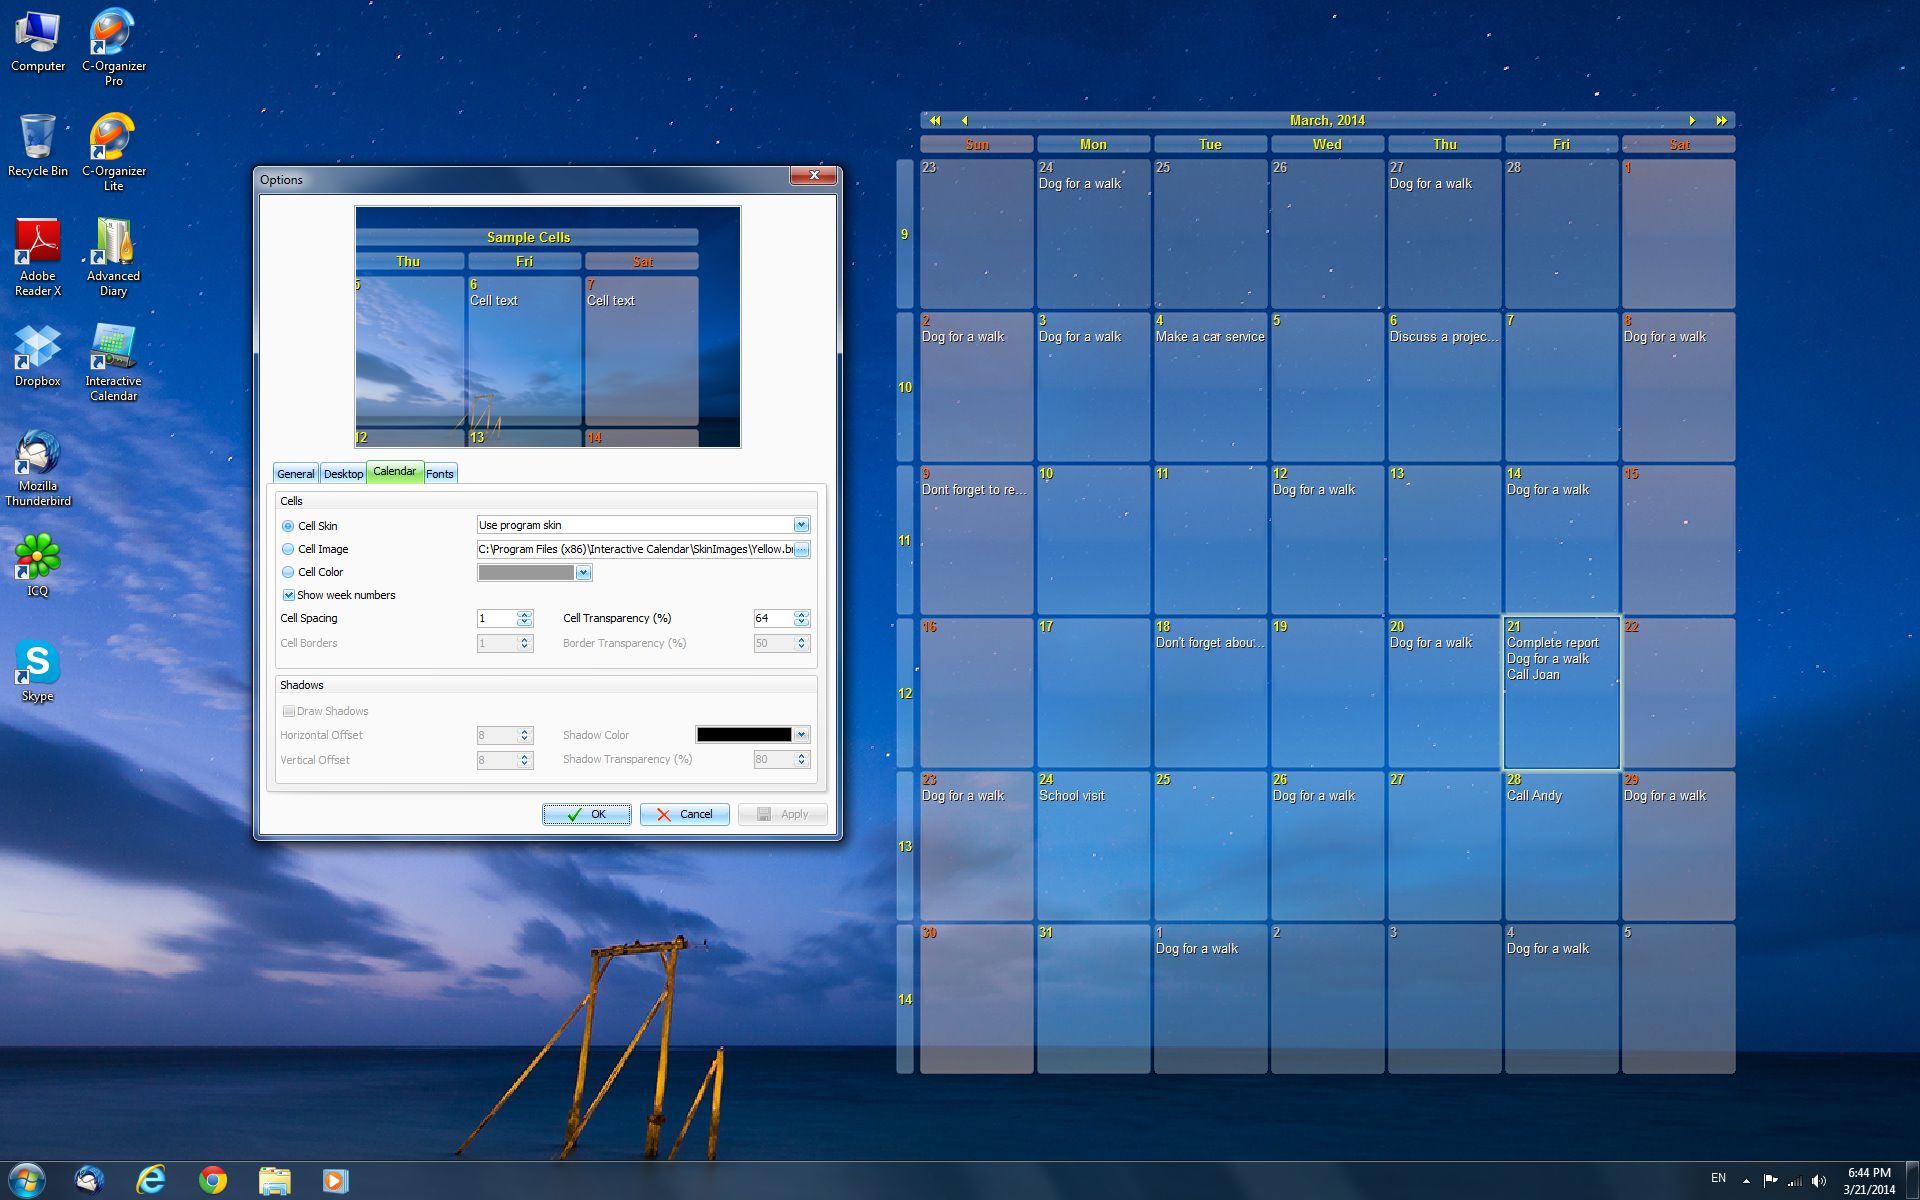This screenshot has width=1920, height=1200.
Task: Click the Cancel button to discard changes
Action: point(686,814)
